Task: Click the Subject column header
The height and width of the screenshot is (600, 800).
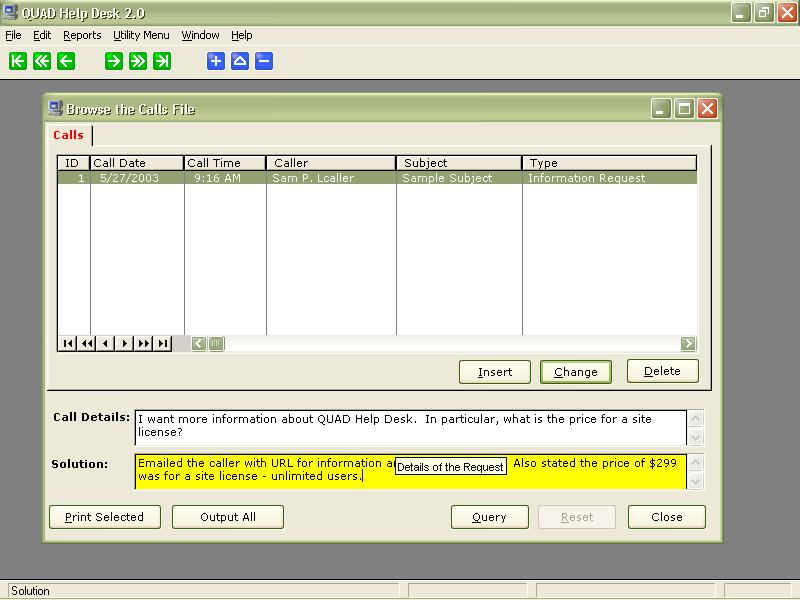Action: pos(459,163)
